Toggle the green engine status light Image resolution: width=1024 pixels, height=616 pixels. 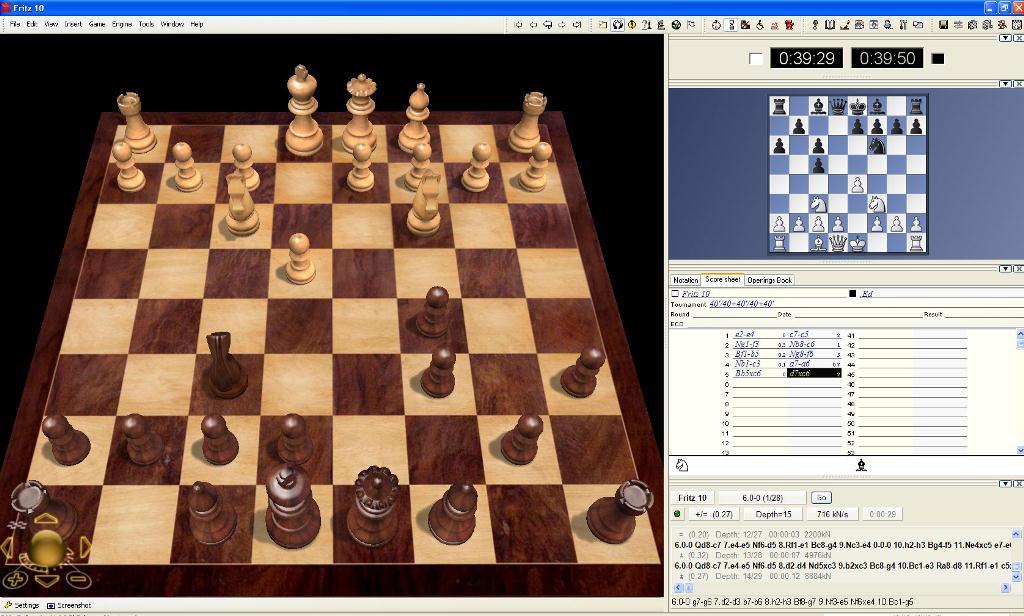pyautogui.click(x=677, y=514)
